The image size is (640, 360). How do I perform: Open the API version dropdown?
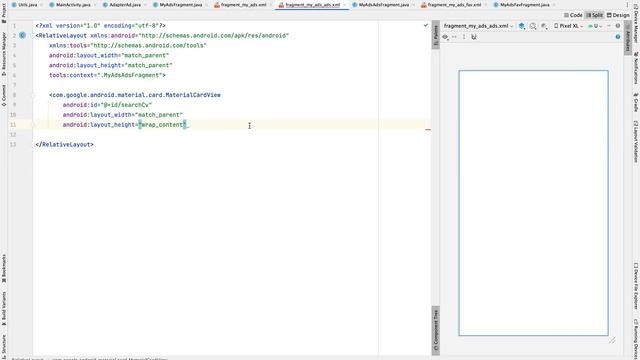click(x=595, y=26)
